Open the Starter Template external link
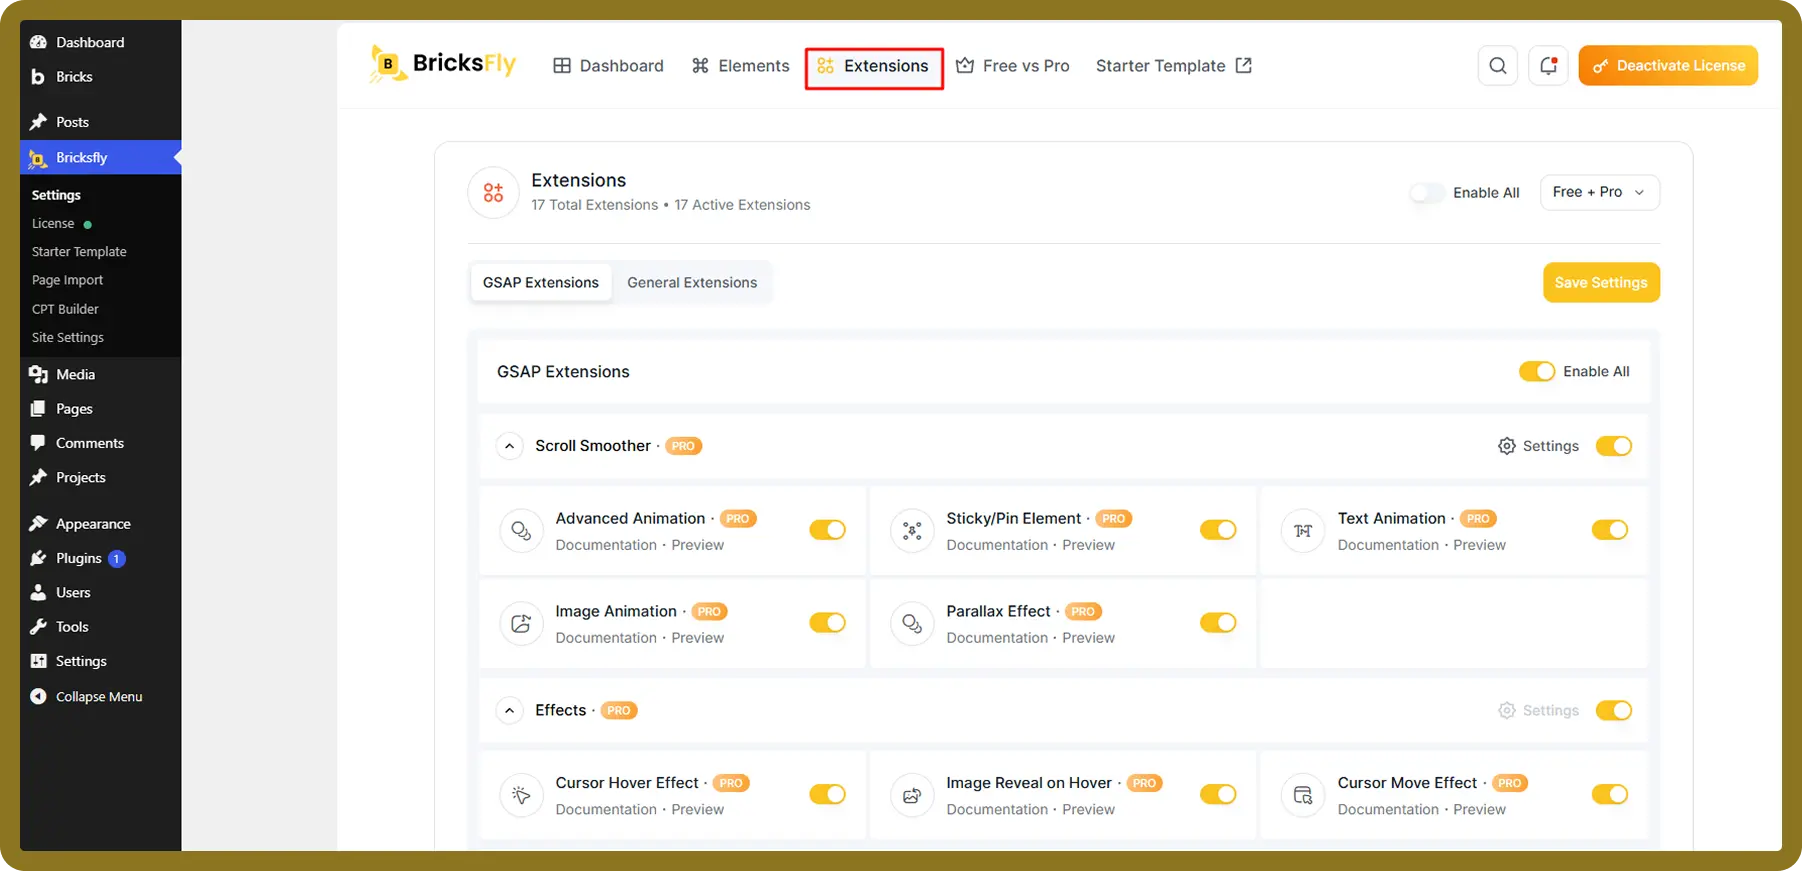Viewport: 1802px width, 871px height. pos(1174,66)
